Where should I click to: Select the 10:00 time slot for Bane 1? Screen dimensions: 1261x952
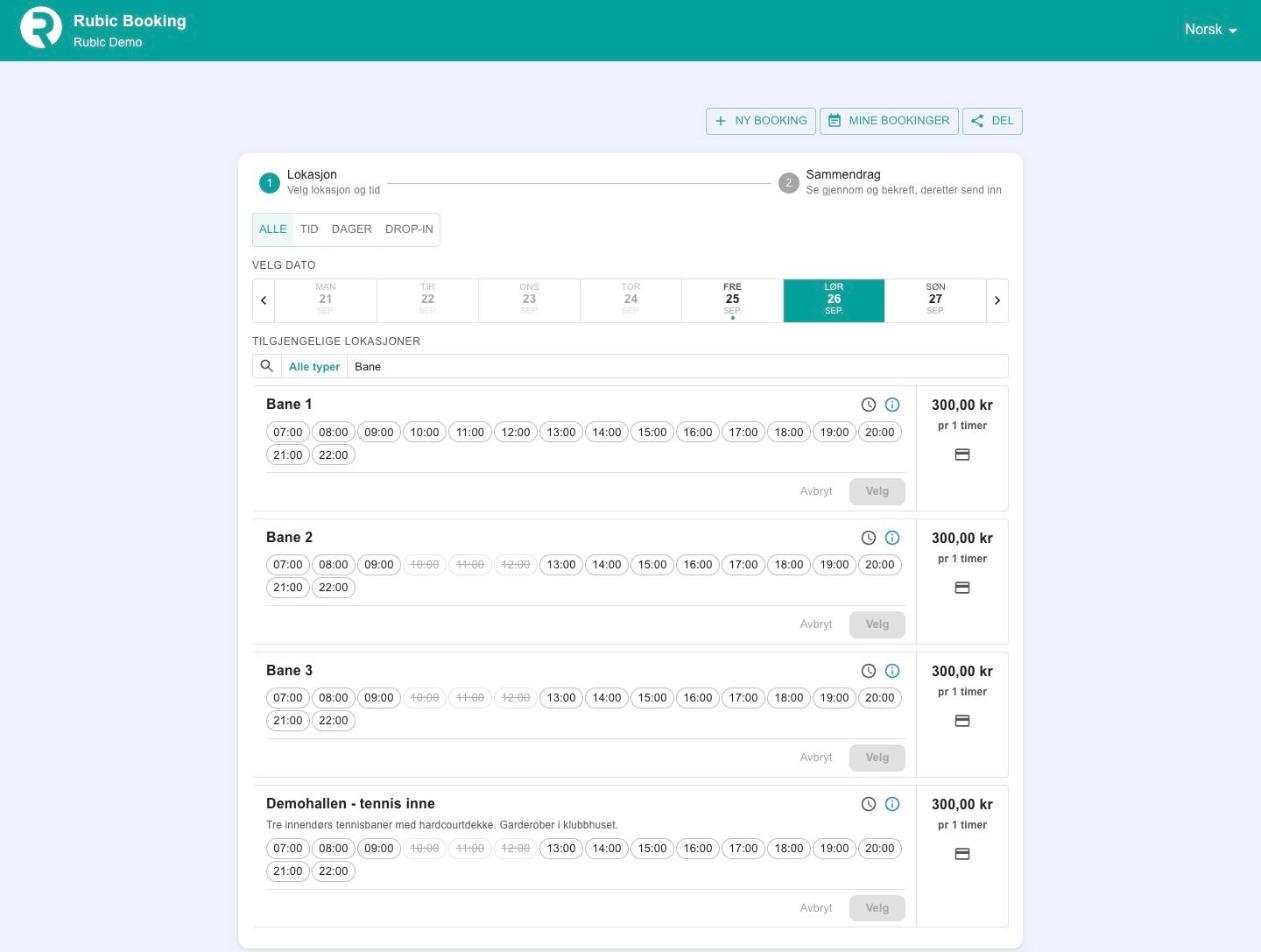[x=424, y=432]
